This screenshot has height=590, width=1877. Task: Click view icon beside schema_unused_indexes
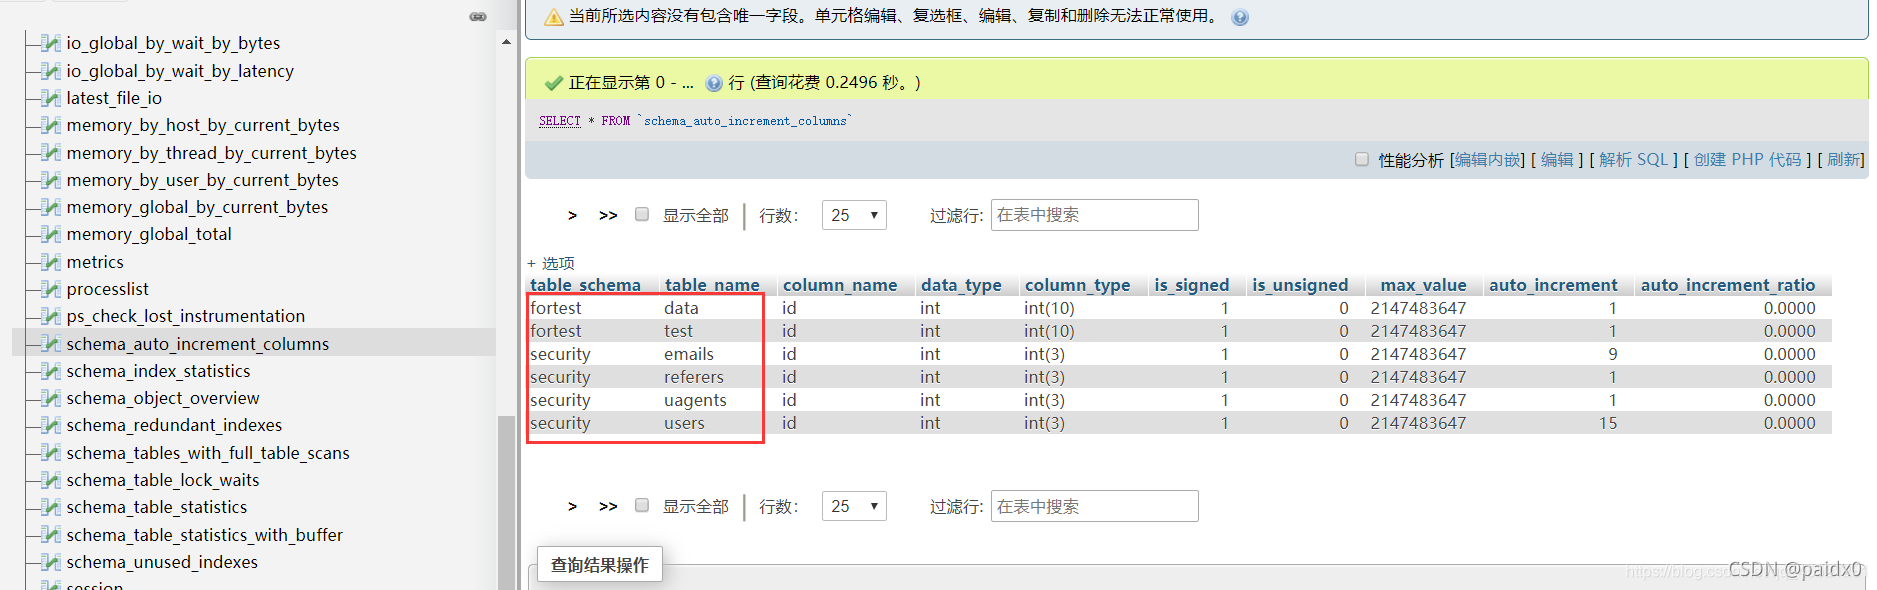pyautogui.click(x=51, y=562)
